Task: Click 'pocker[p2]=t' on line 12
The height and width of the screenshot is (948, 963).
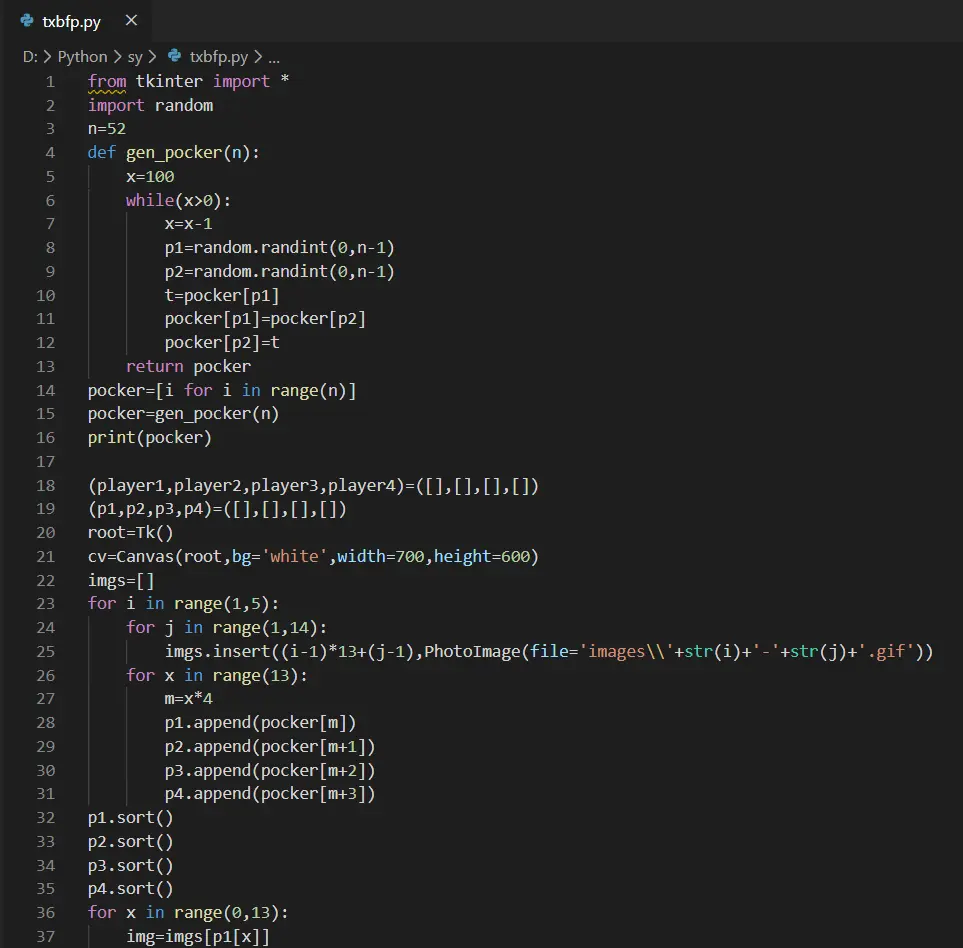Action: (222, 343)
